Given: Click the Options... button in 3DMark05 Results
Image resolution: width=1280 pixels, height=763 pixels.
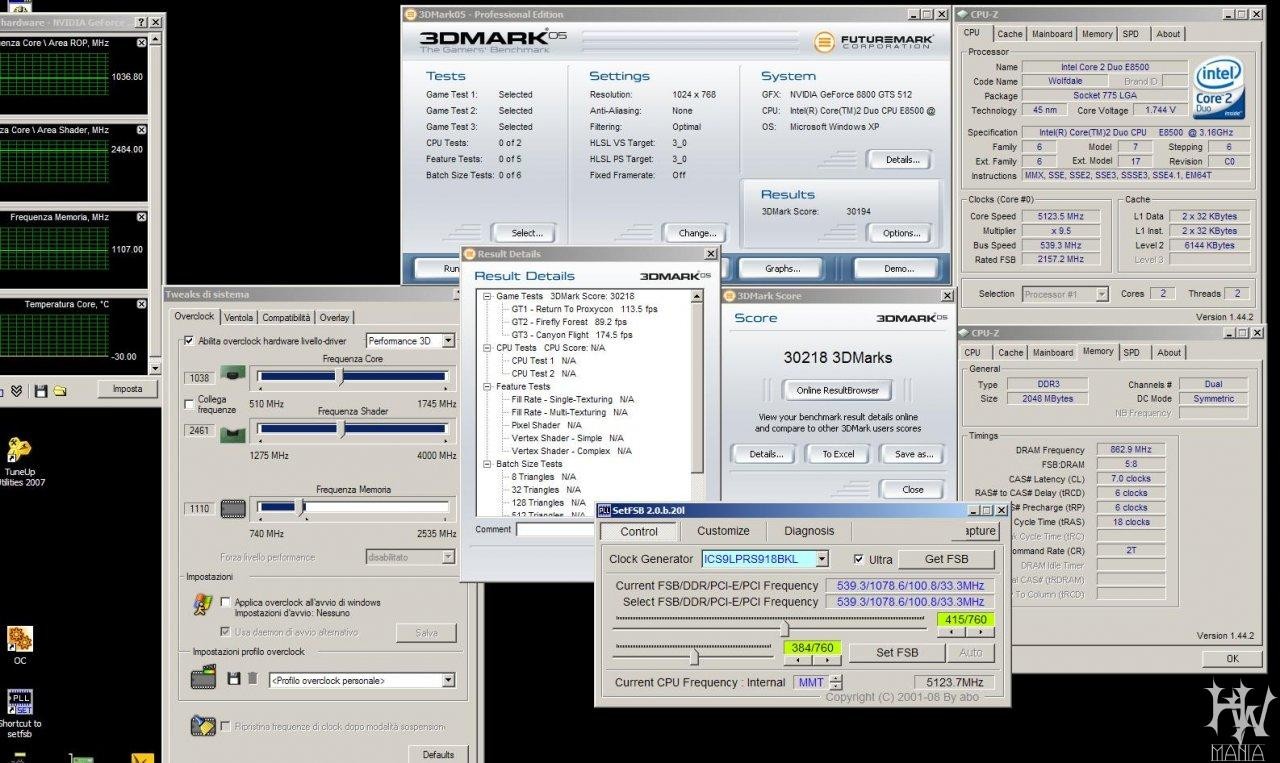Looking at the screenshot, I should pos(901,233).
